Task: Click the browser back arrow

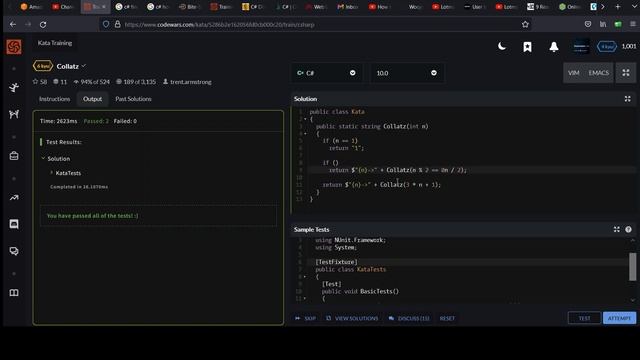Action: click(x=13, y=24)
